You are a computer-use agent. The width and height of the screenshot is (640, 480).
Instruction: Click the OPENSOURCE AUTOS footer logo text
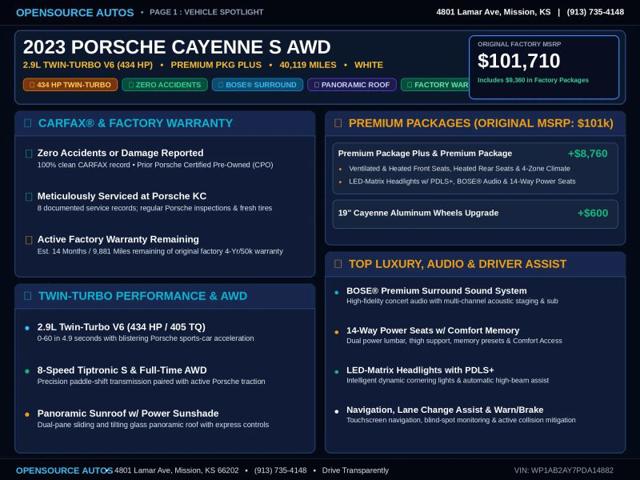[64, 471]
